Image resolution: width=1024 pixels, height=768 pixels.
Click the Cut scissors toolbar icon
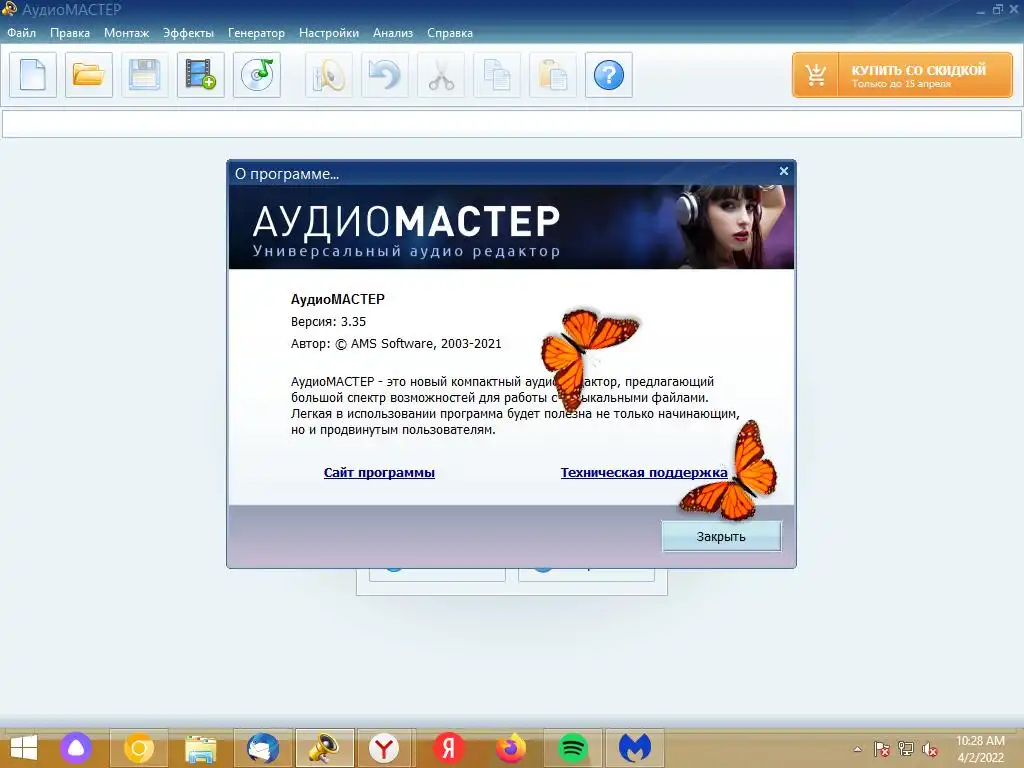(441, 75)
